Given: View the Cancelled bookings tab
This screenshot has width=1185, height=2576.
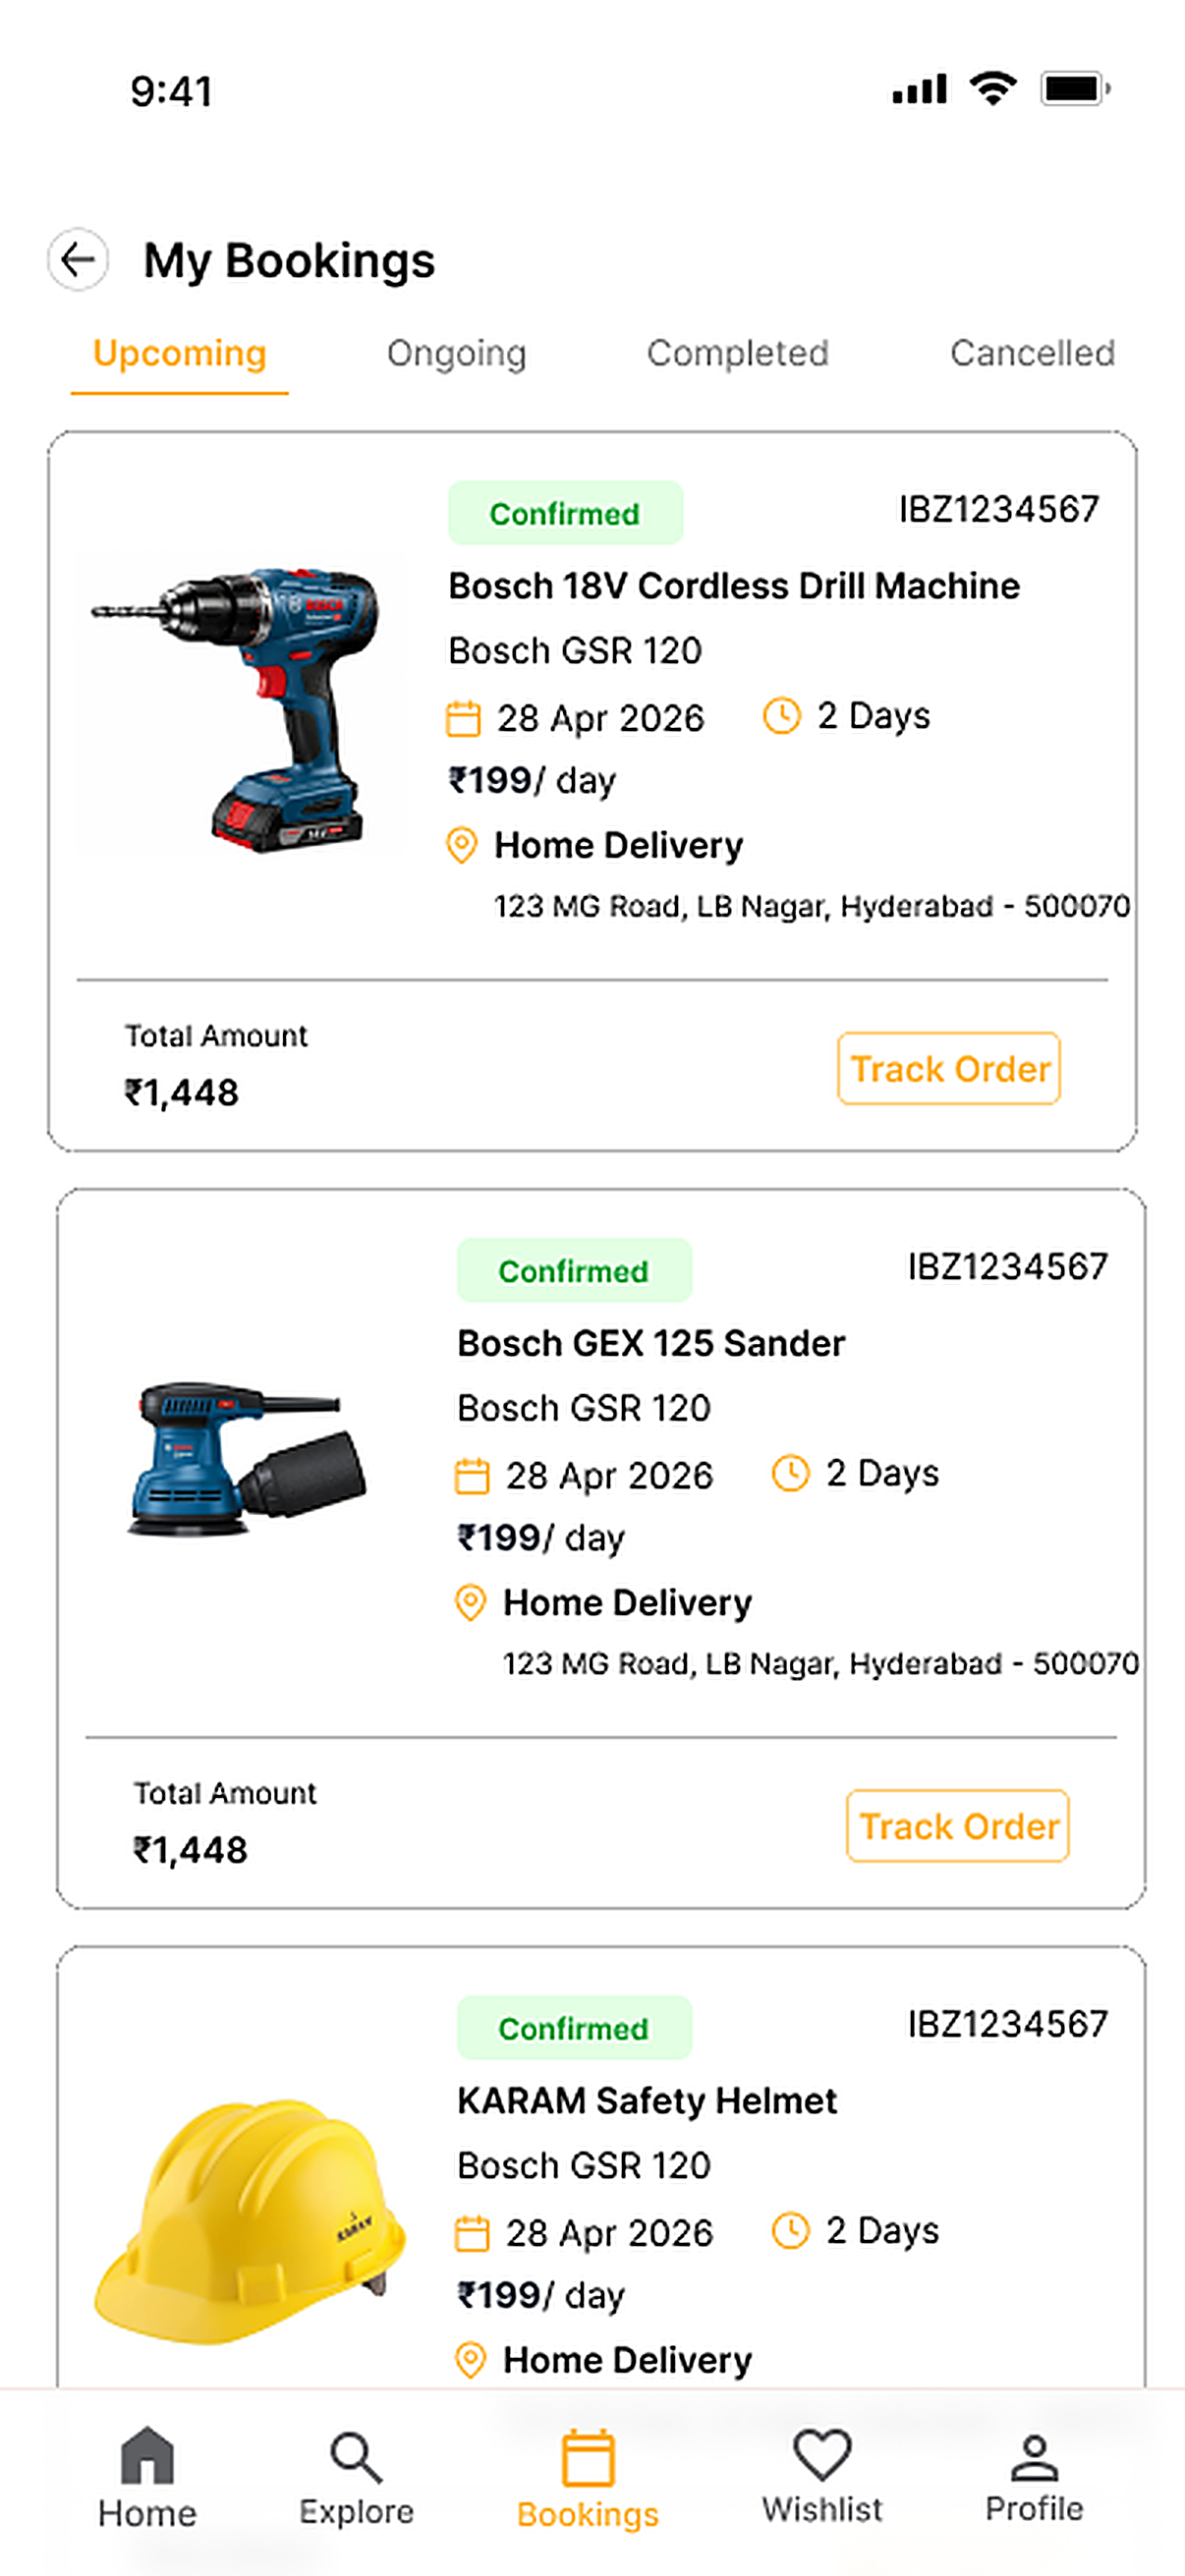Looking at the screenshot, I should coord(1032,353).
